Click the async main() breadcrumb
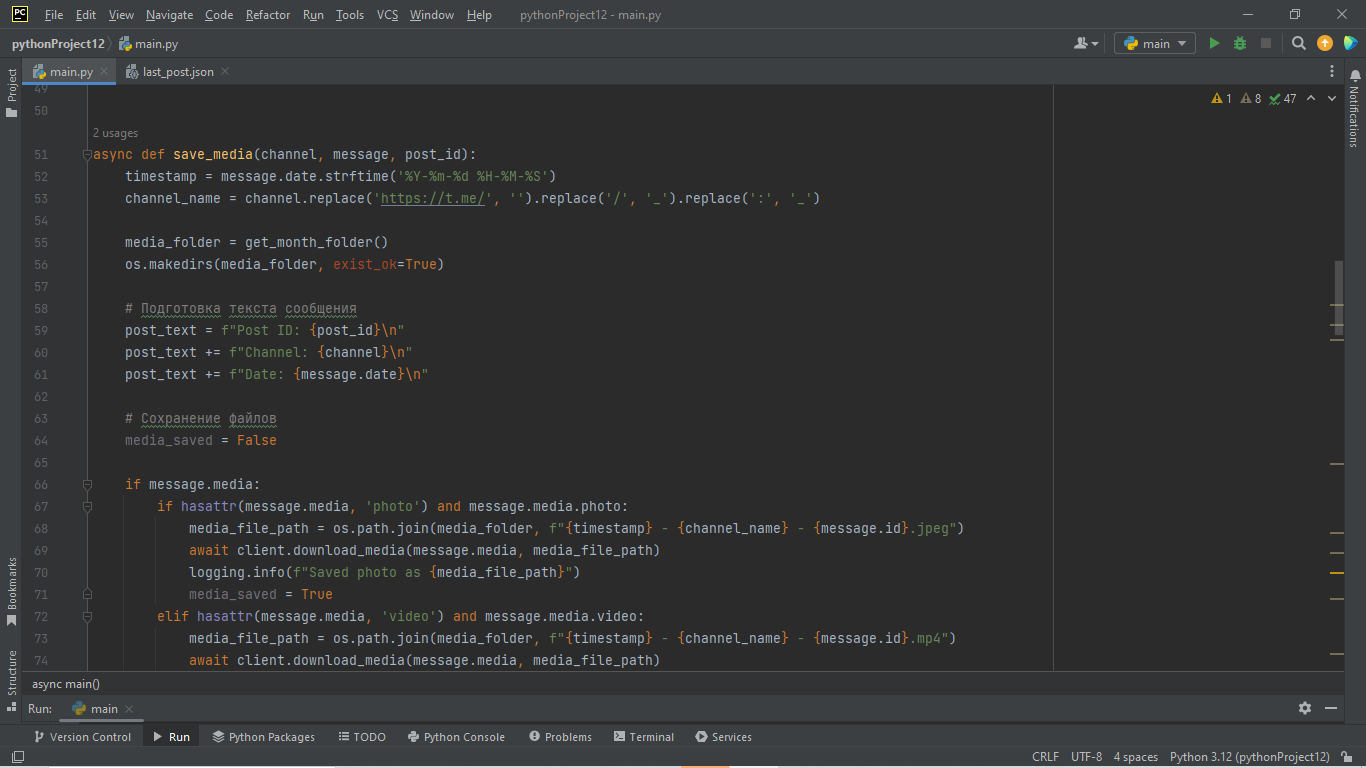This screenshot has height=768, width=1366. pos(66,684)
